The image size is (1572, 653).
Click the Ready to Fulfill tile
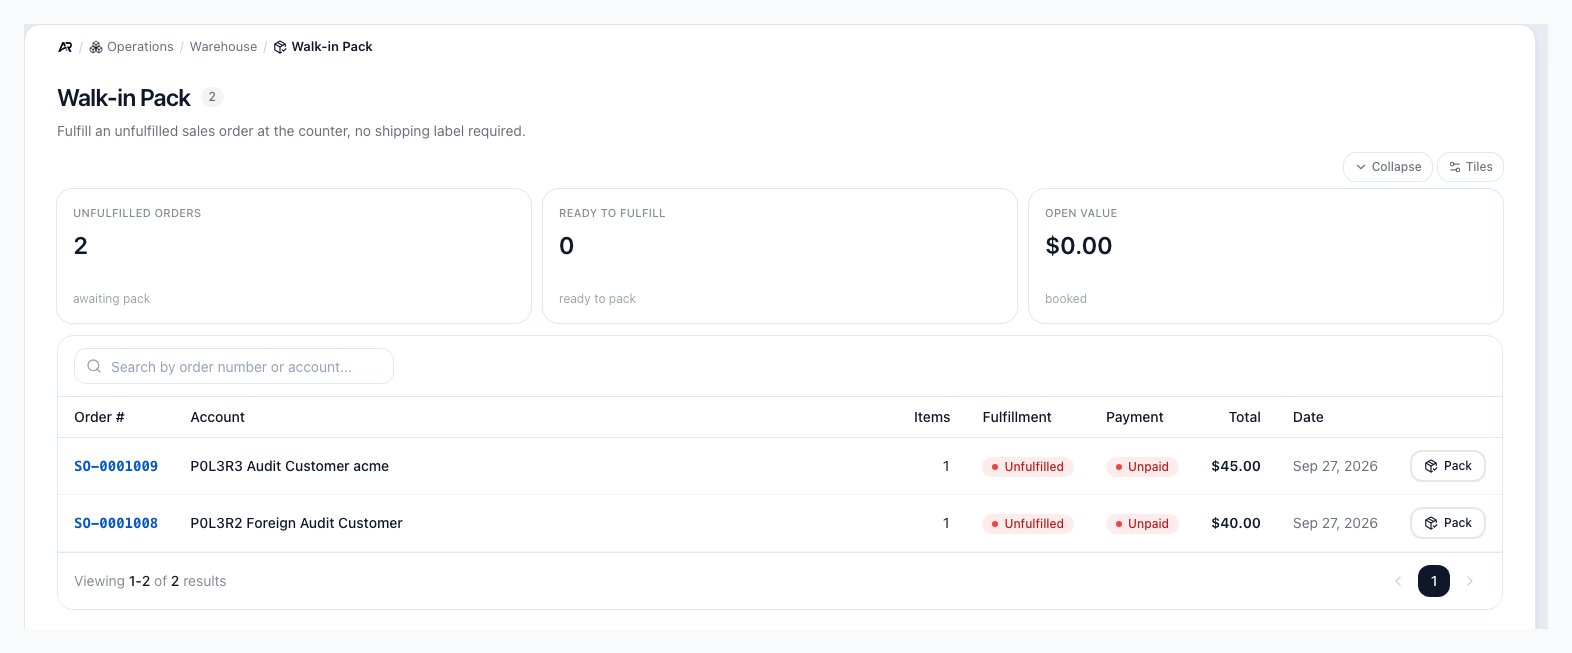[780, 256]
